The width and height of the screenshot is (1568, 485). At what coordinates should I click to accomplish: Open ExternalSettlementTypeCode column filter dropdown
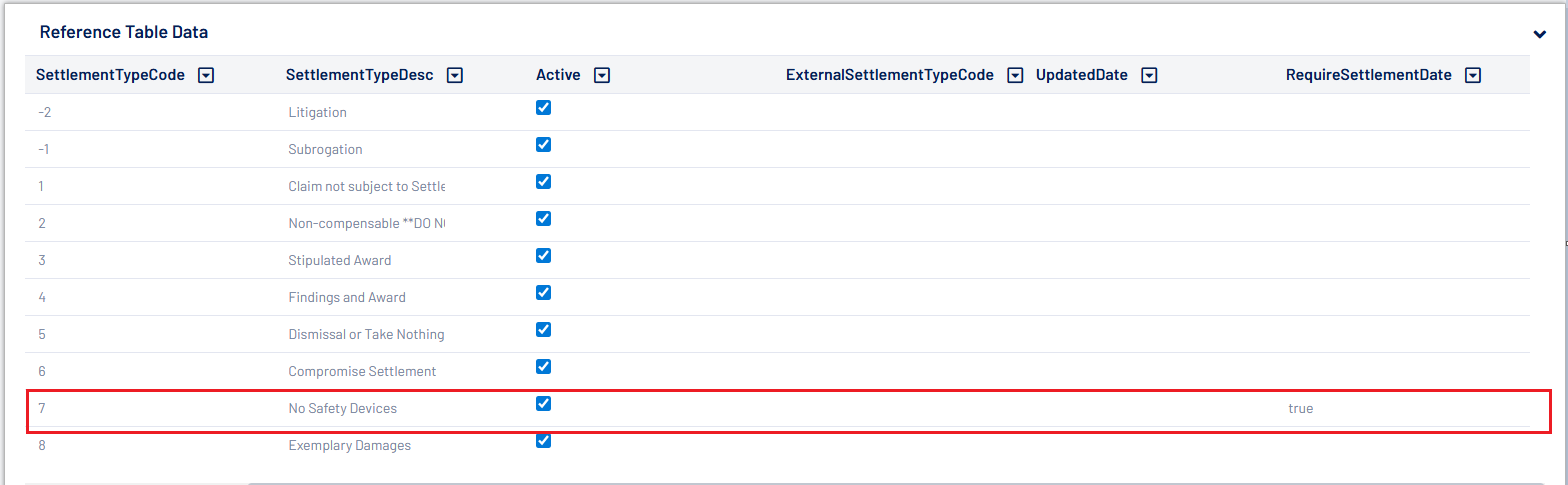tap(1015, 75)
